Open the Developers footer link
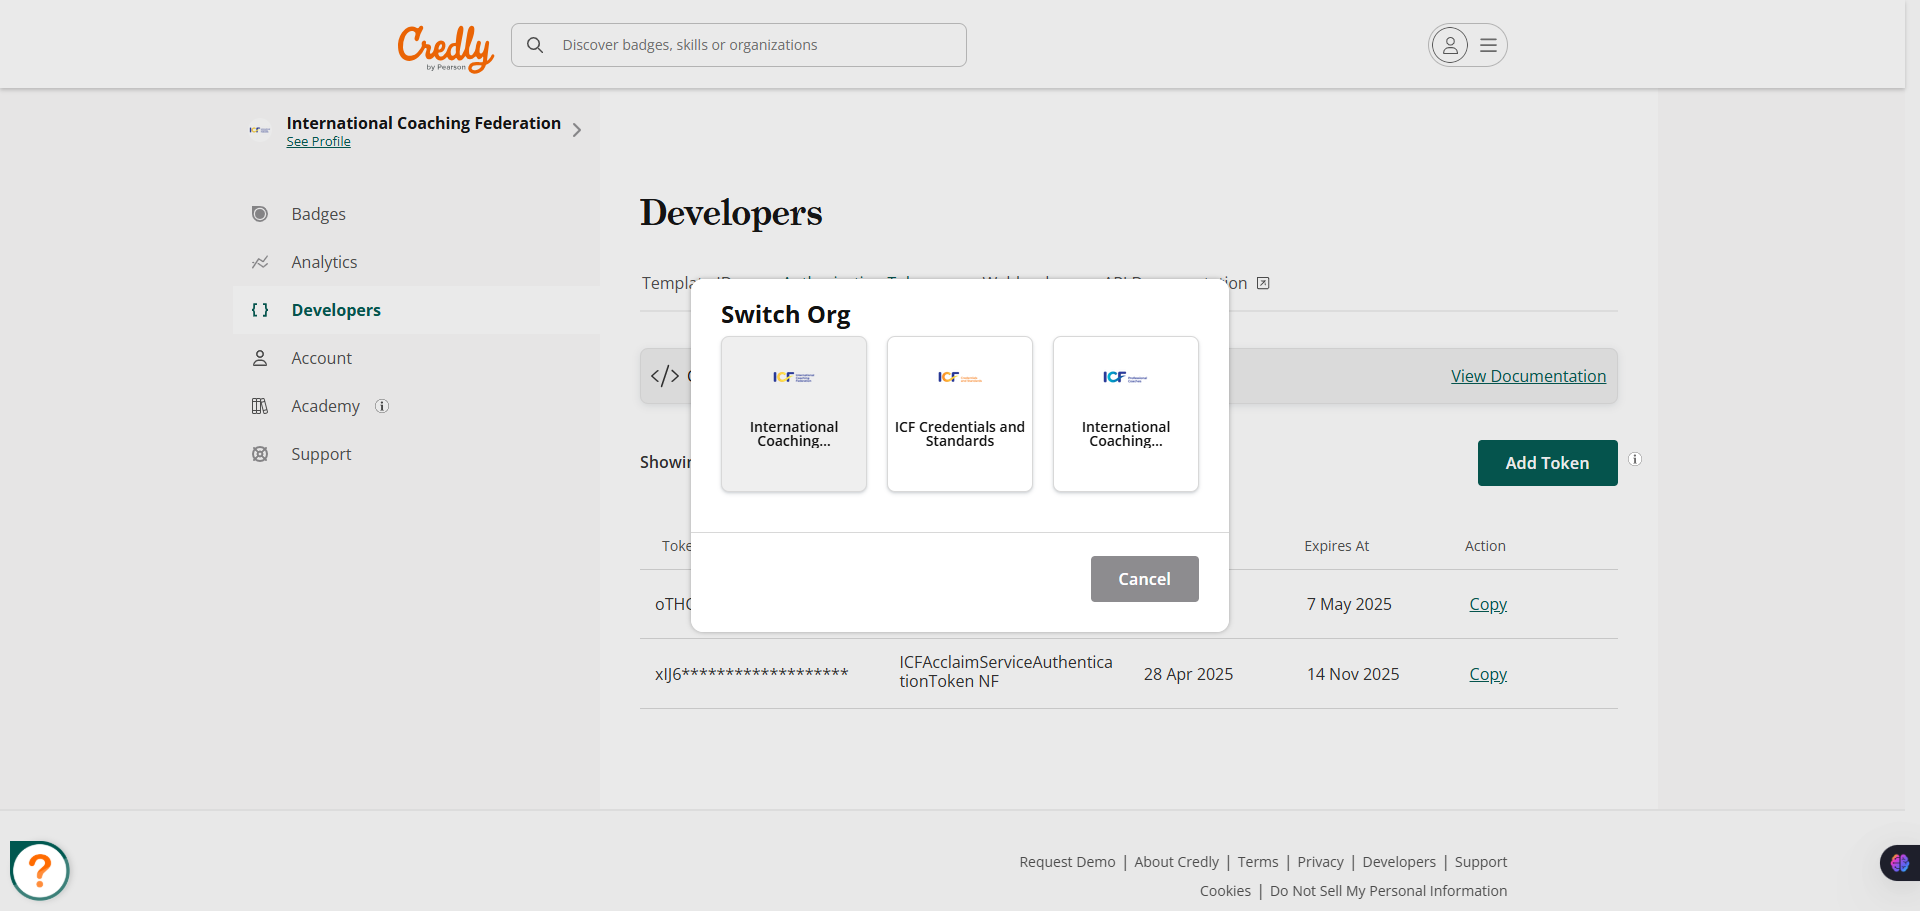 1399,862
